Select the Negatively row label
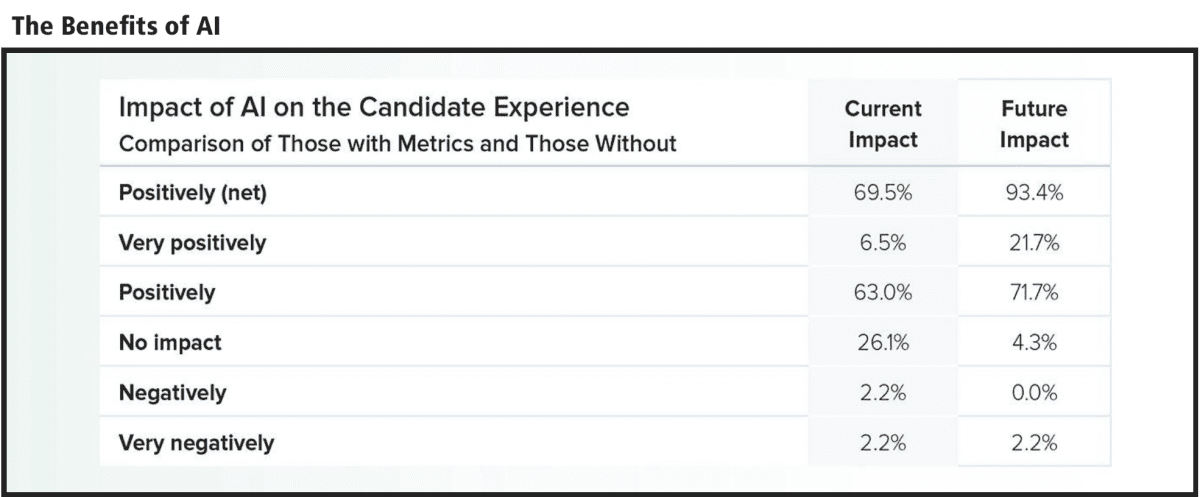Screen dimensions: 1200x497 coord(172,393)
